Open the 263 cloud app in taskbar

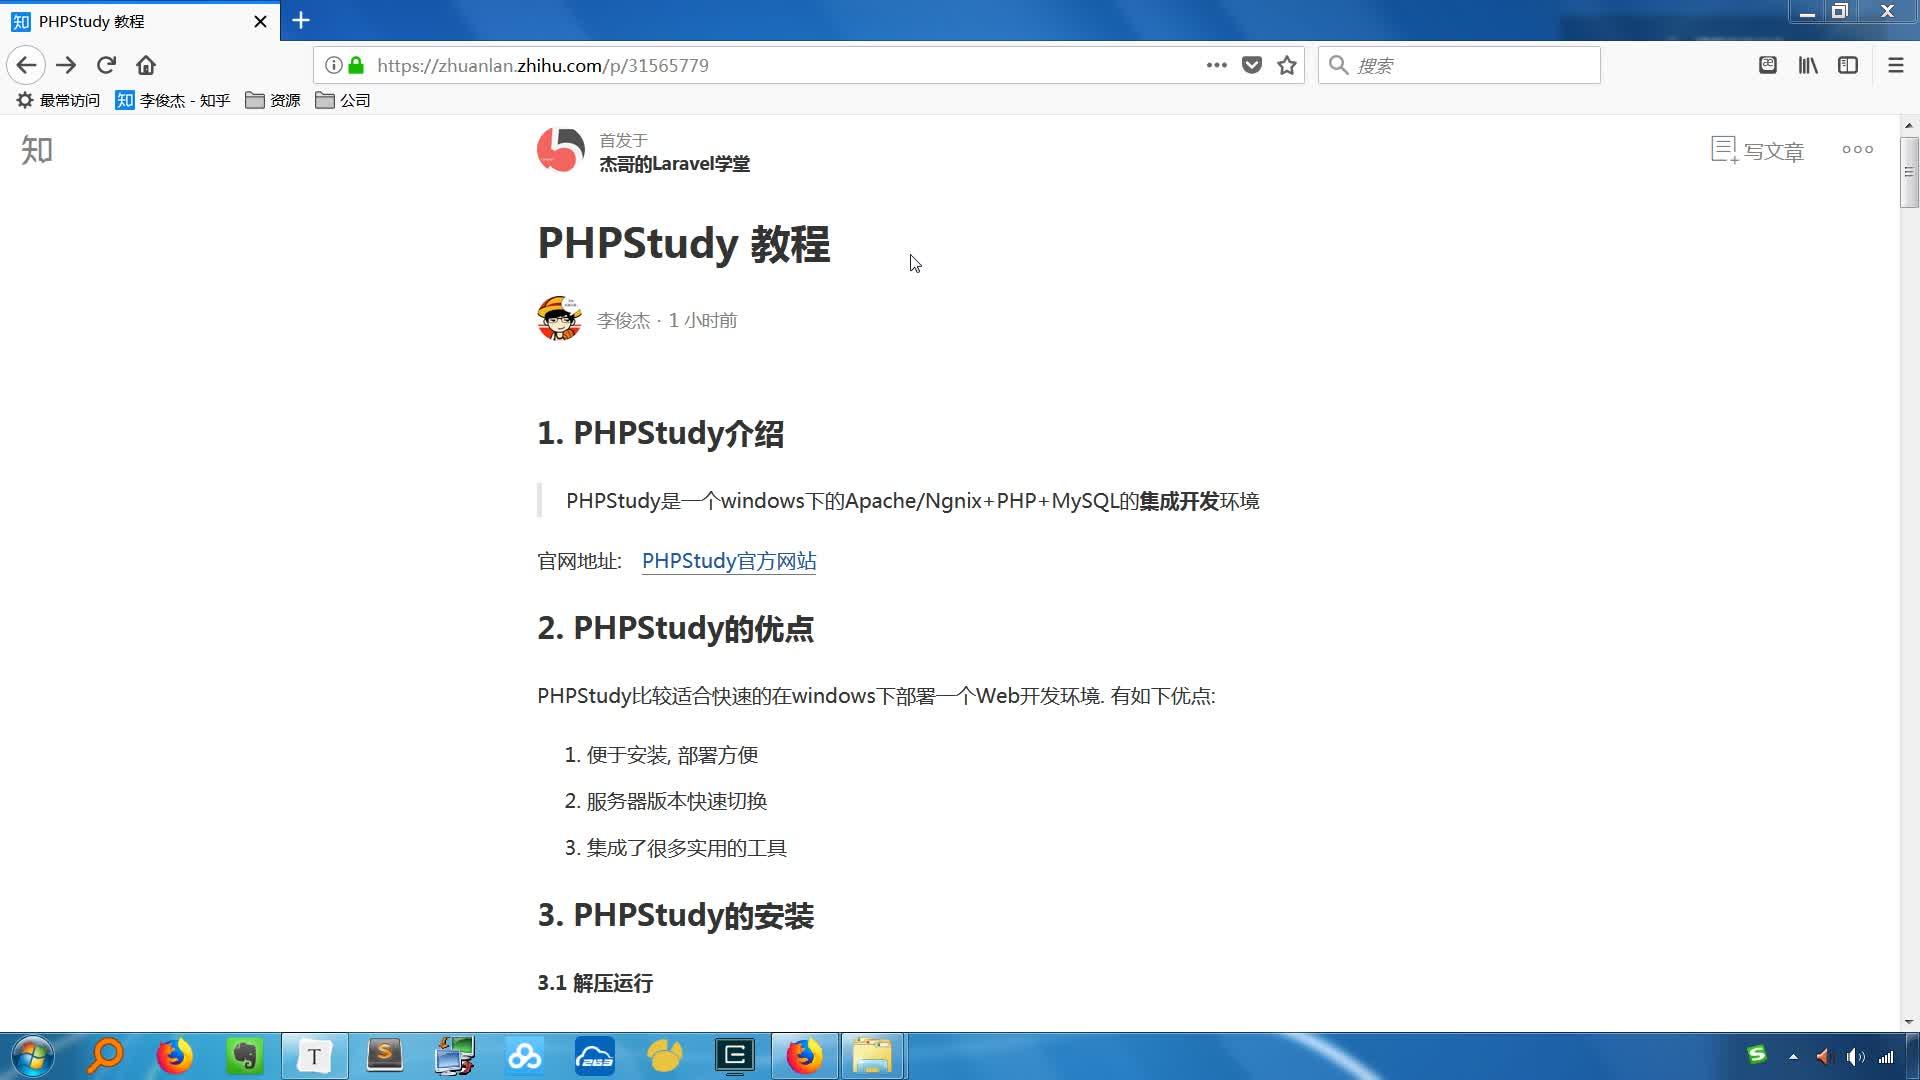595,1056
